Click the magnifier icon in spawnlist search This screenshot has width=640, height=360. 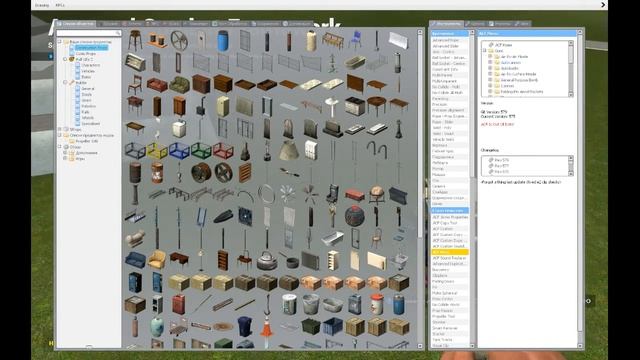(118, 33)
